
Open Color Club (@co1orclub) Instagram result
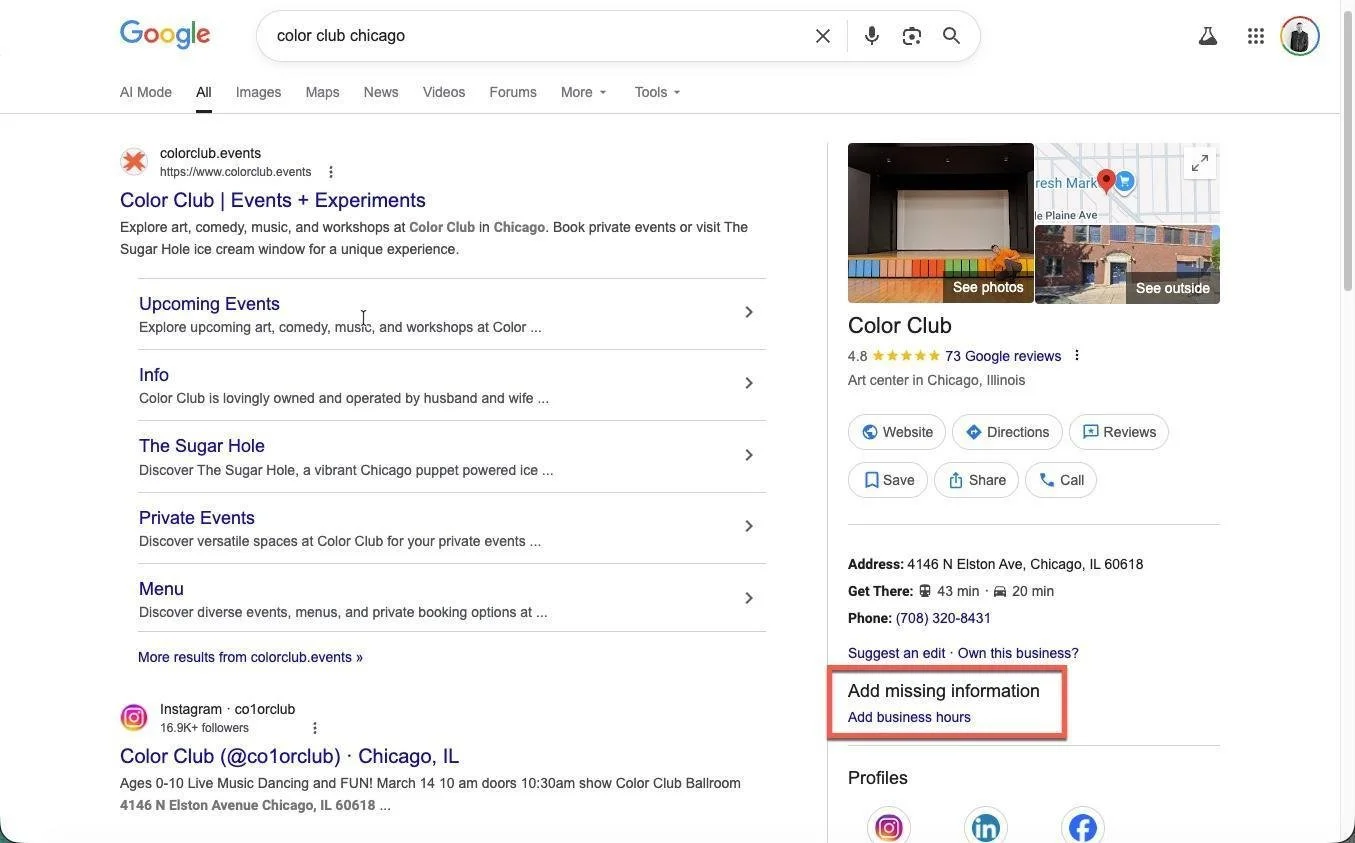290,756
